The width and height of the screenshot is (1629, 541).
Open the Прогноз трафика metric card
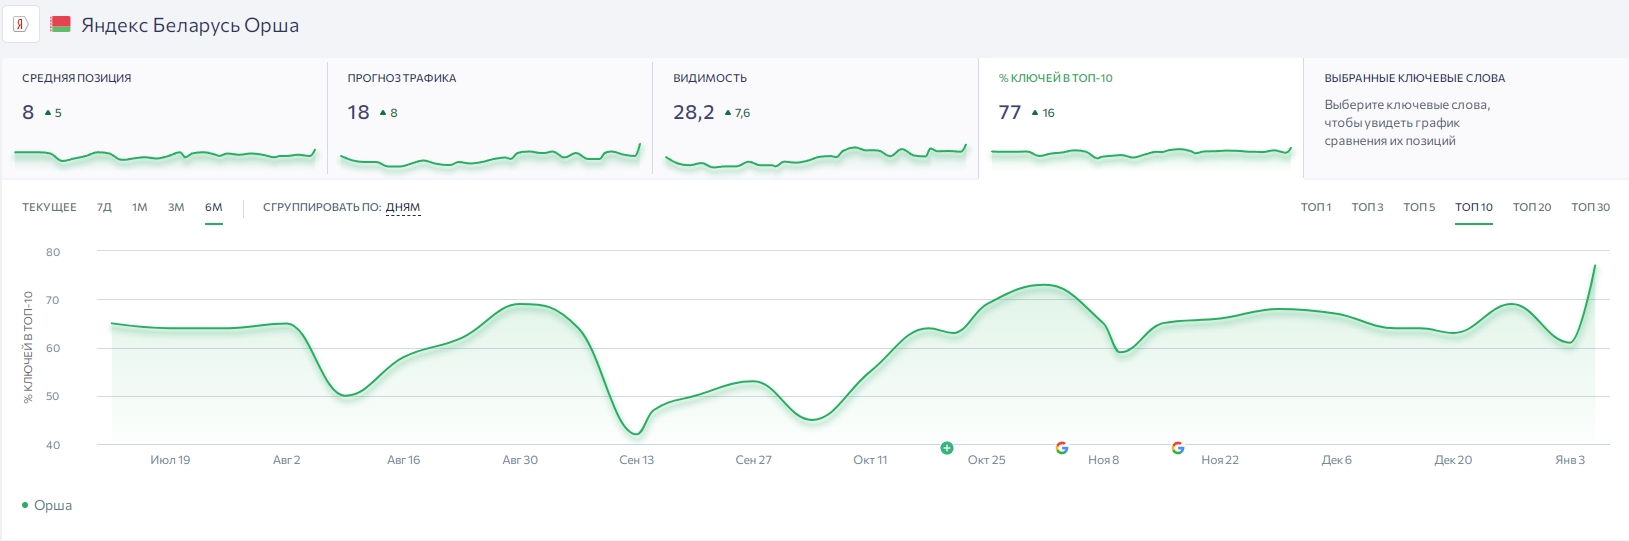tap(490, 118)
